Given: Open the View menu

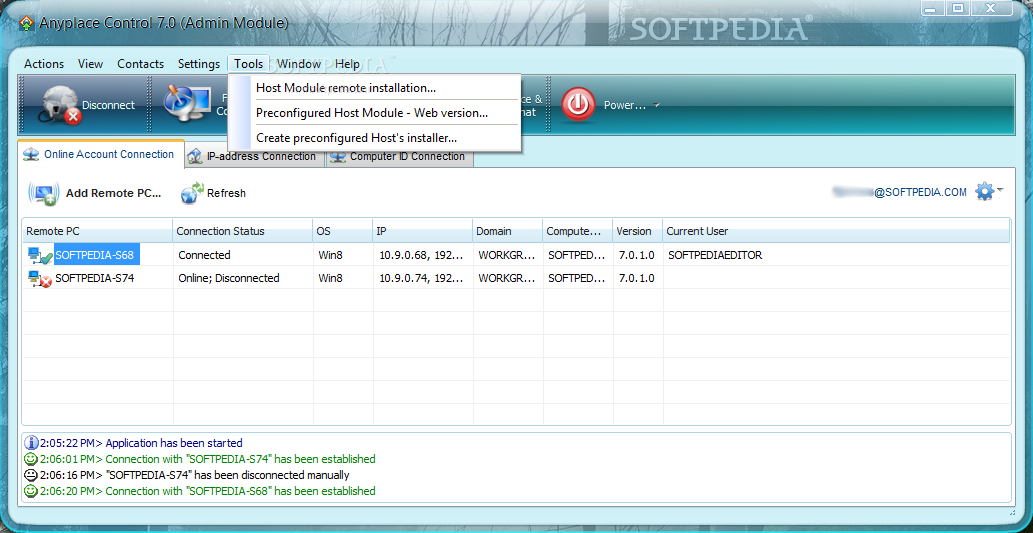Looking at the screenshot, I should (90, 64).
